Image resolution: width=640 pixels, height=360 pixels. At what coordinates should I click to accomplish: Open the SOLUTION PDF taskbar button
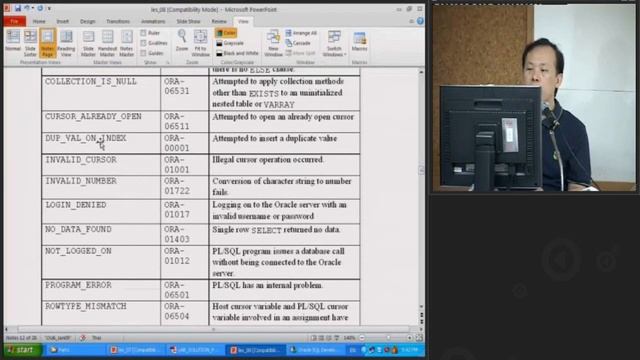[x=196, y=350]
